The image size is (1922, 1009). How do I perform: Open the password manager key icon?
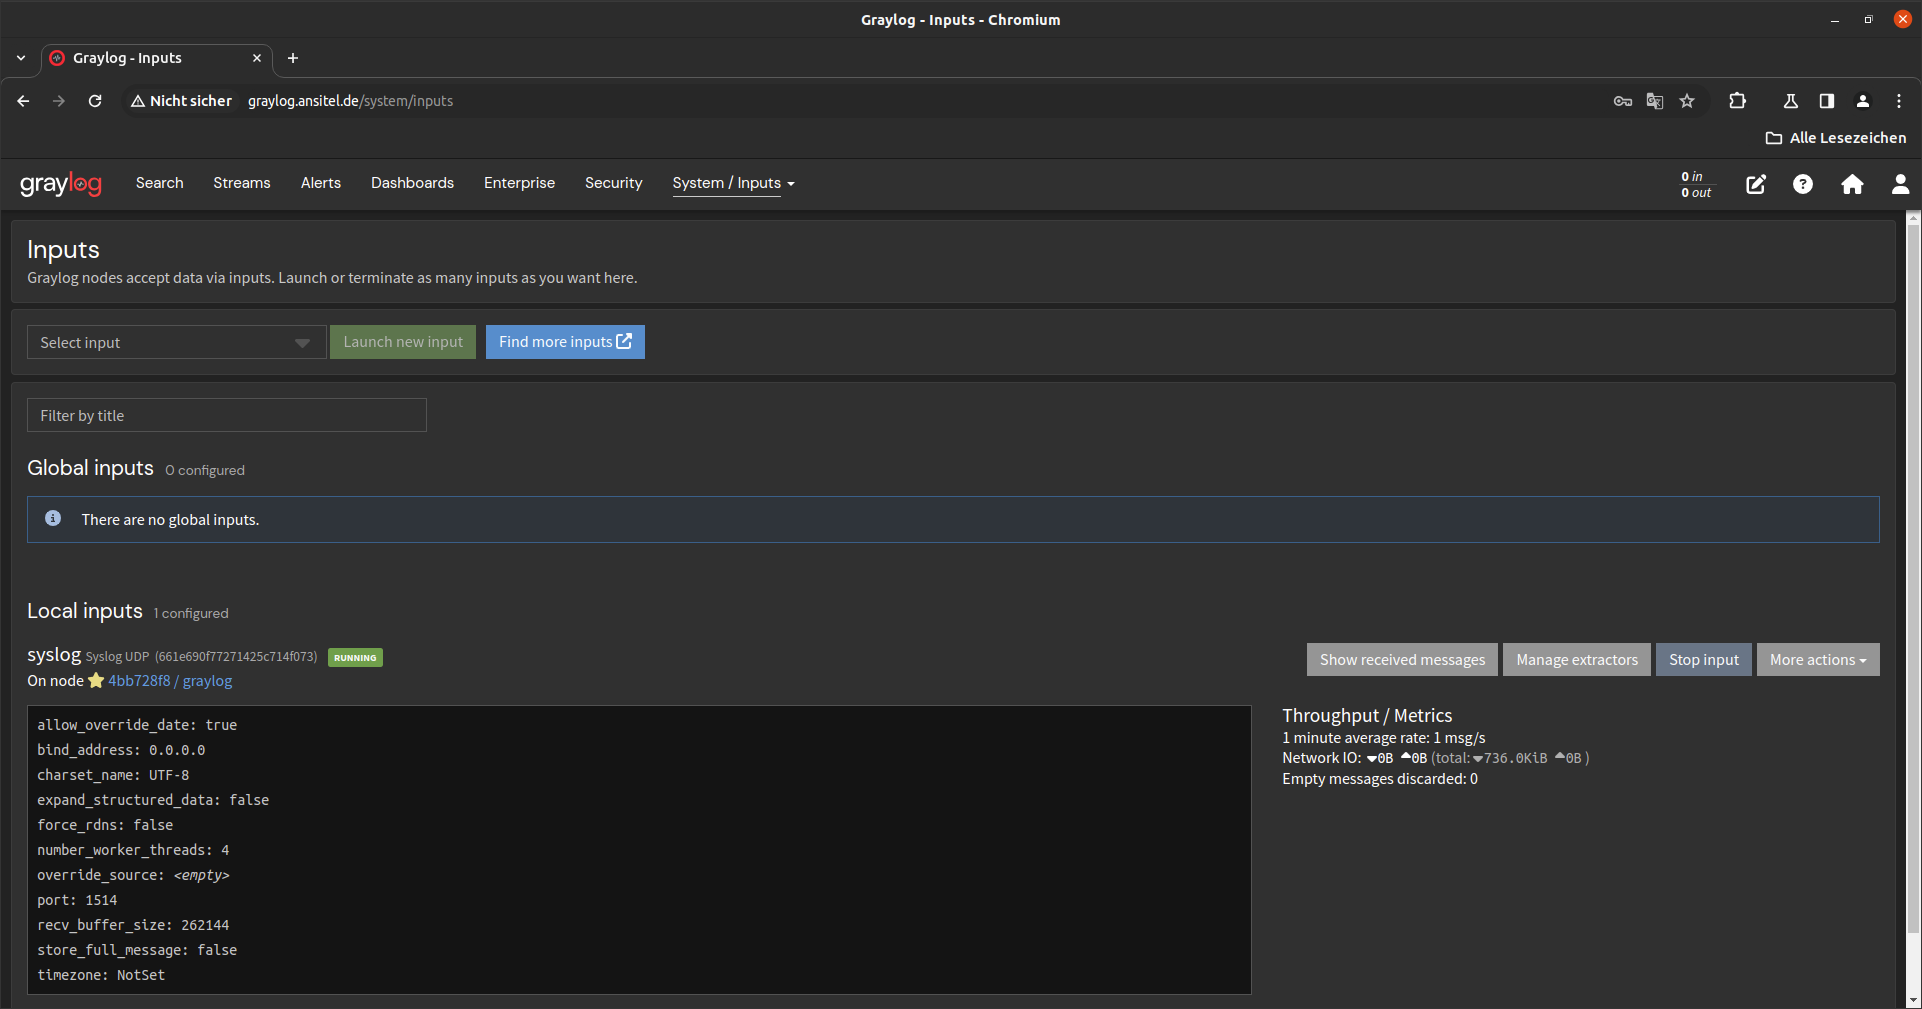pyautogui.click(x=1623, y=101)
